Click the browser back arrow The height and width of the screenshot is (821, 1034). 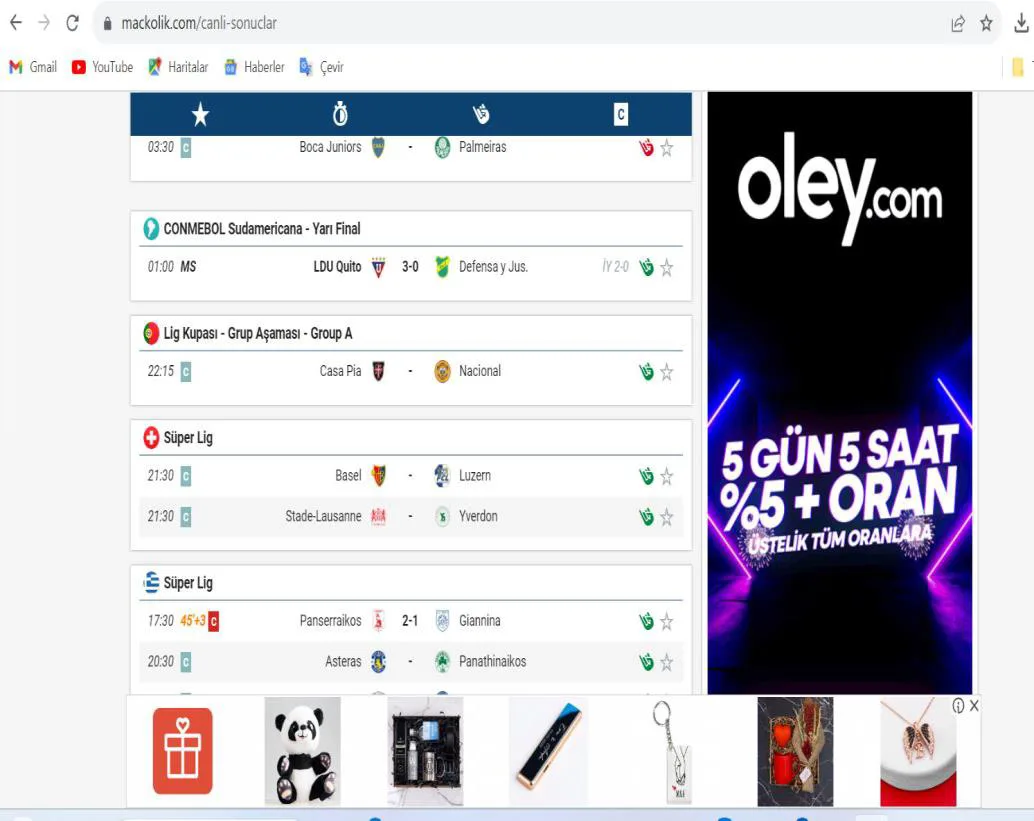click(x=16, y=23)
